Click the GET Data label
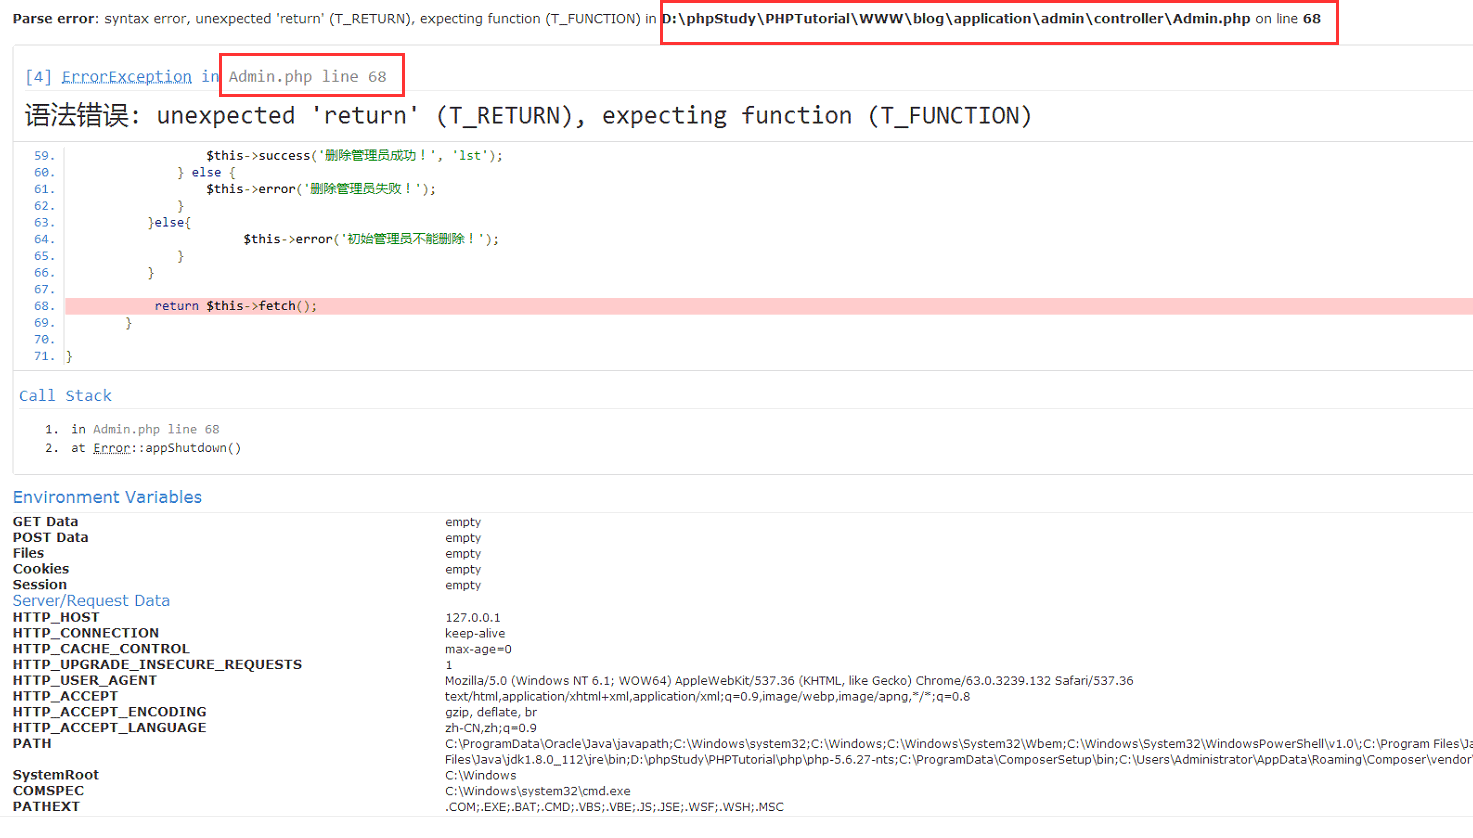This screenshot has width=1473, height=838. click(45, 522)
